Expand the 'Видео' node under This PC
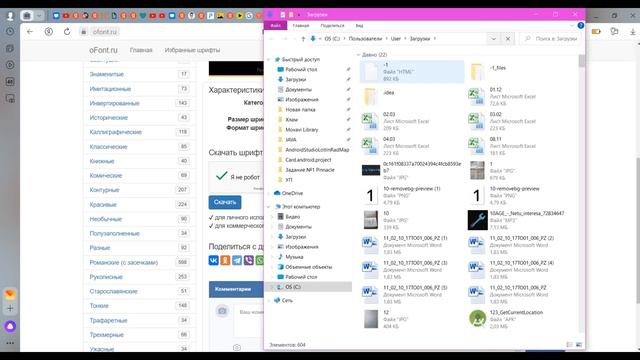The image size is (640, 360). (273, 217)
